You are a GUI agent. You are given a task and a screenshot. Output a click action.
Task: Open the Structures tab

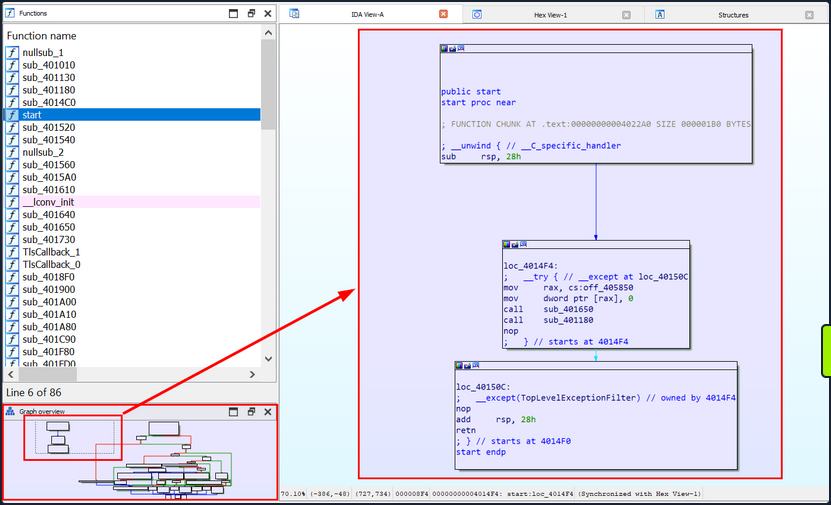[x=733, y=15]
